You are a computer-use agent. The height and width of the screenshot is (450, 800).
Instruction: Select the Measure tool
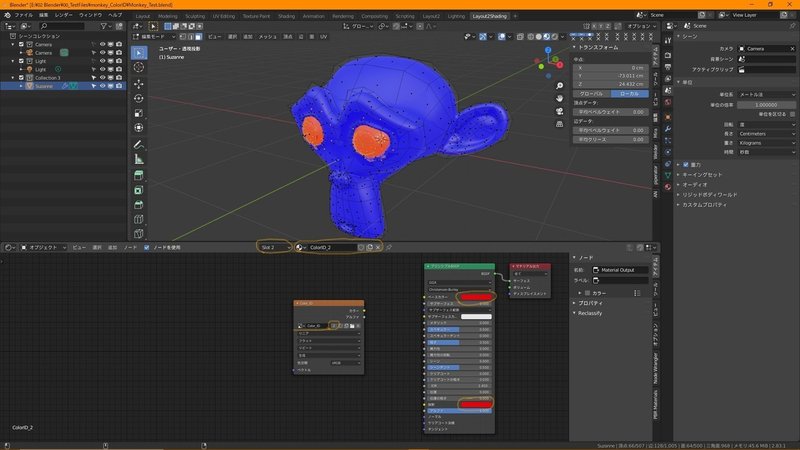pos(139,160)
